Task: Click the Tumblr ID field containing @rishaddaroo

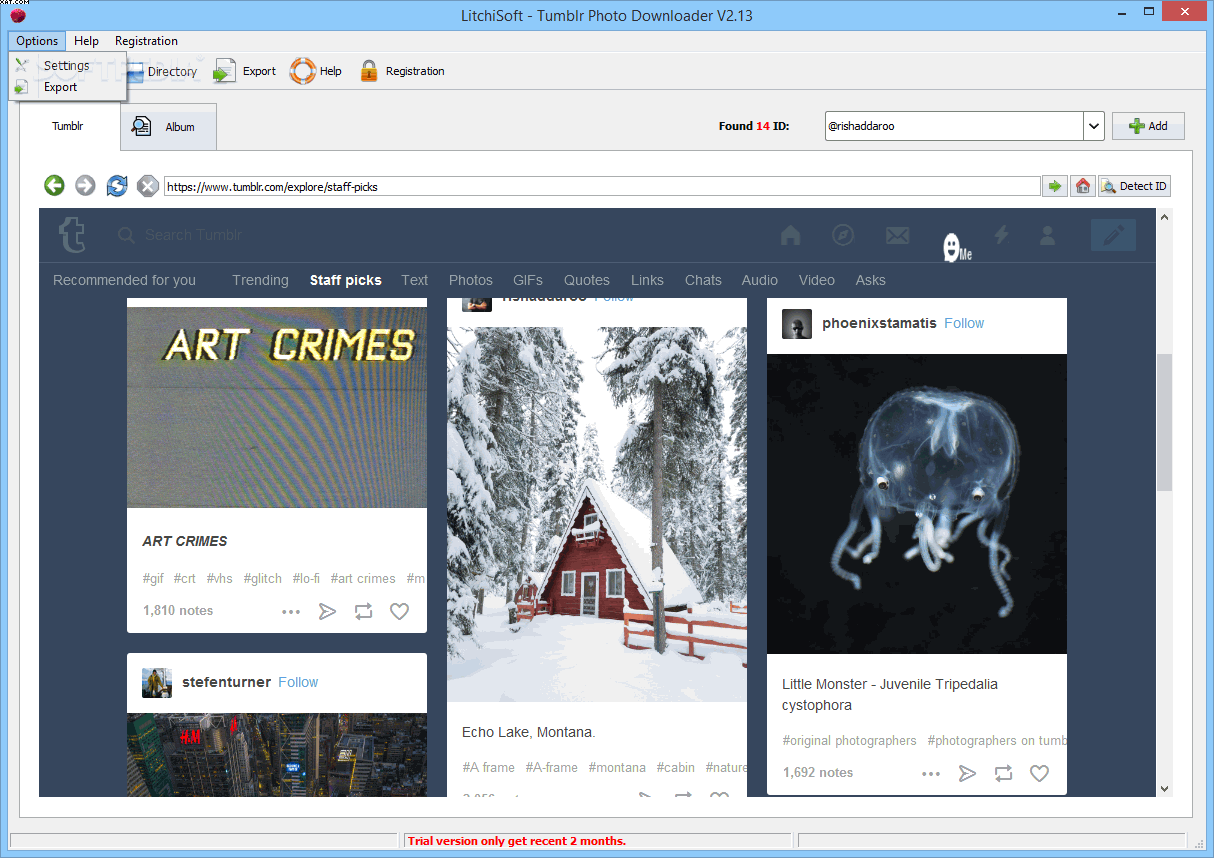Action: [954, 126]
